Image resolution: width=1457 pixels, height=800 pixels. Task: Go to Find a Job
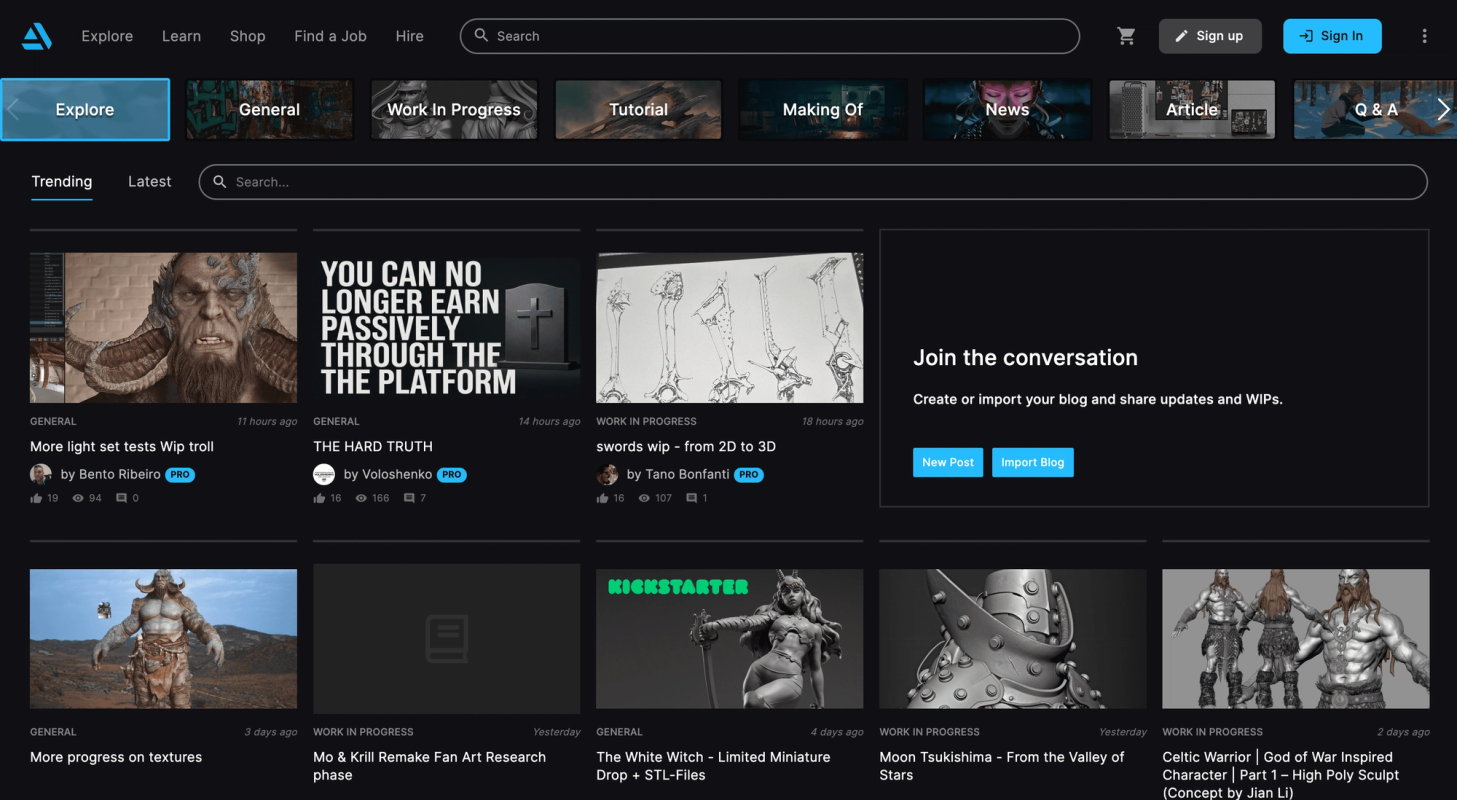click(330, 36)
